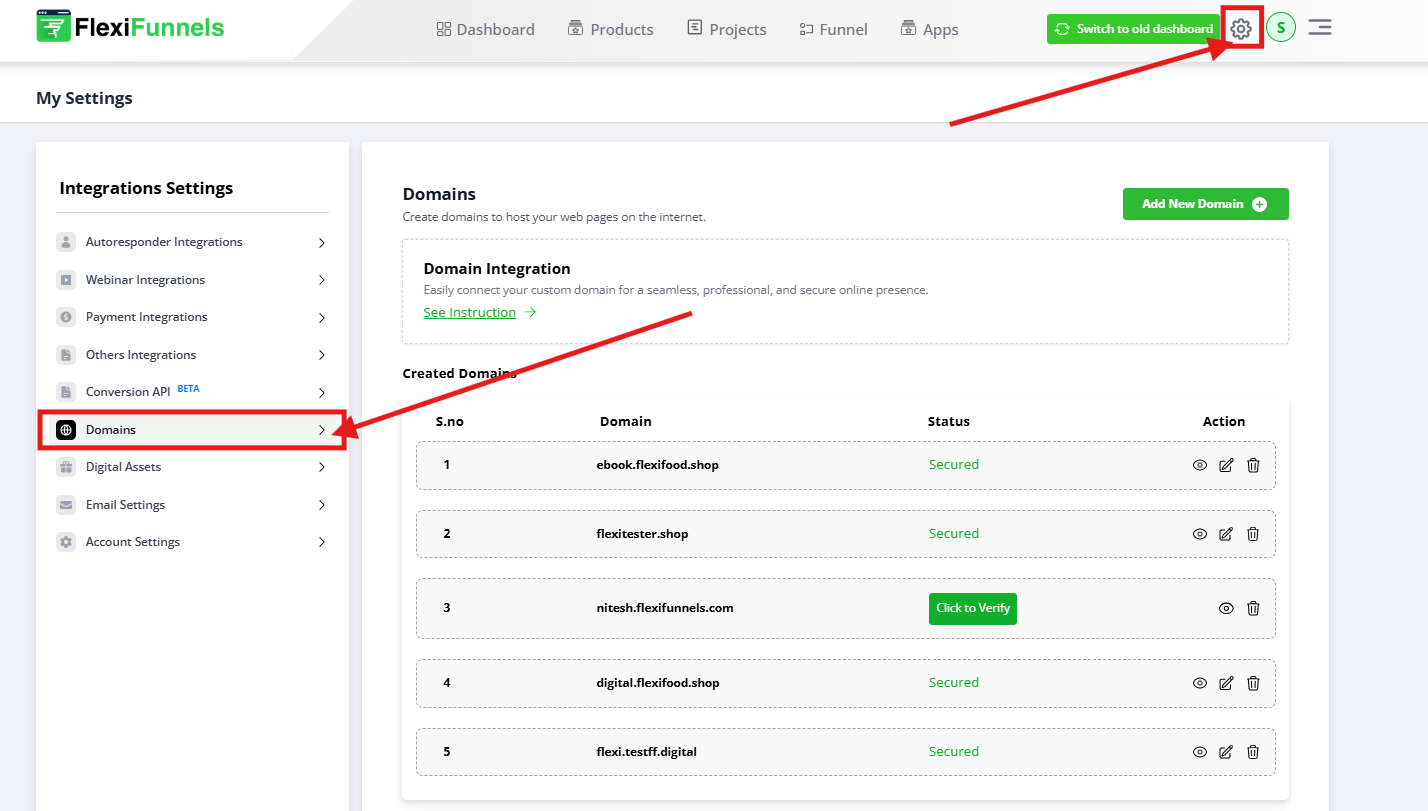Delete the flexi.testff.digital domain

1253,752
